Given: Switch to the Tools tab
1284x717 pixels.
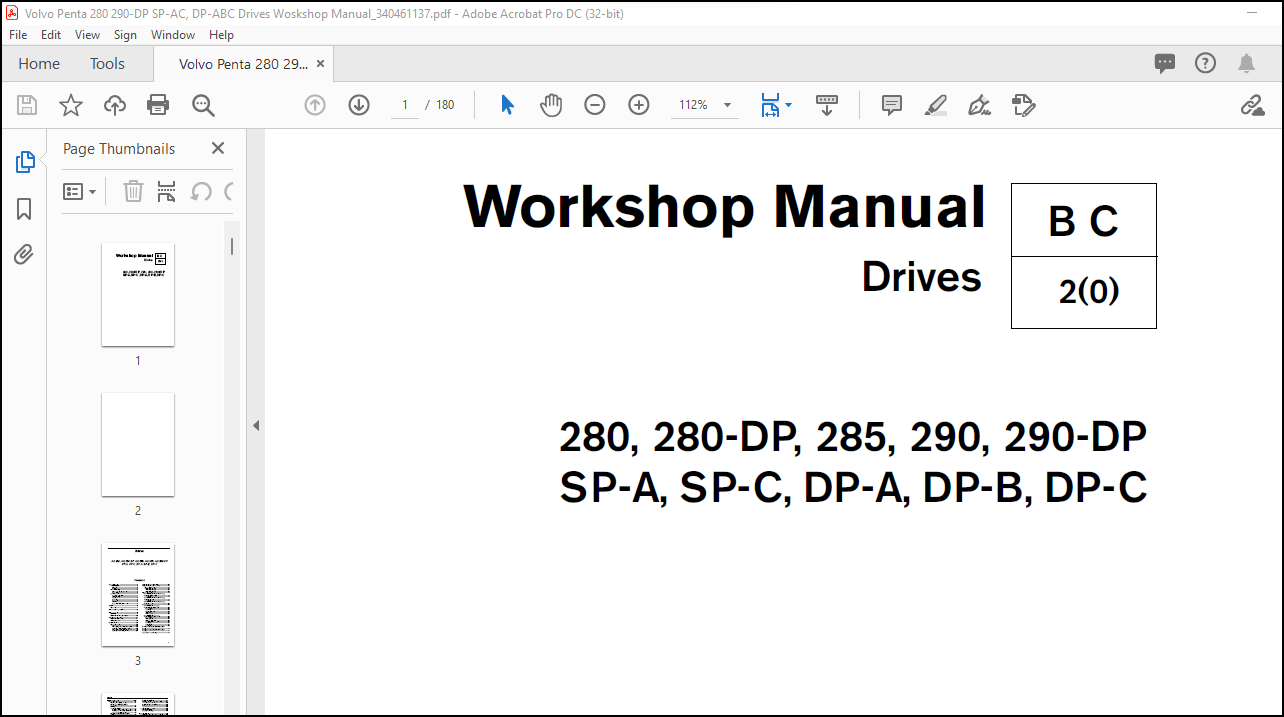Looking at the screenshot, I should (x=108, y=64).
